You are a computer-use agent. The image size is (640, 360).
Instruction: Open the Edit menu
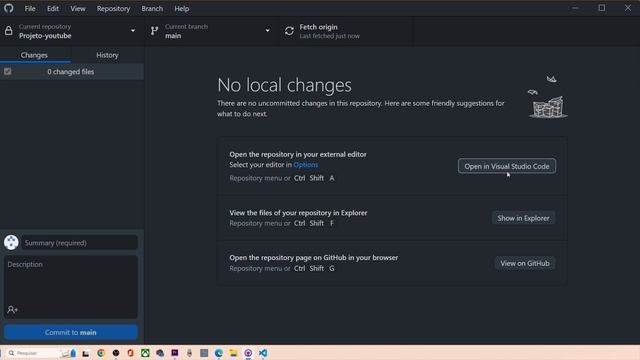53,9
